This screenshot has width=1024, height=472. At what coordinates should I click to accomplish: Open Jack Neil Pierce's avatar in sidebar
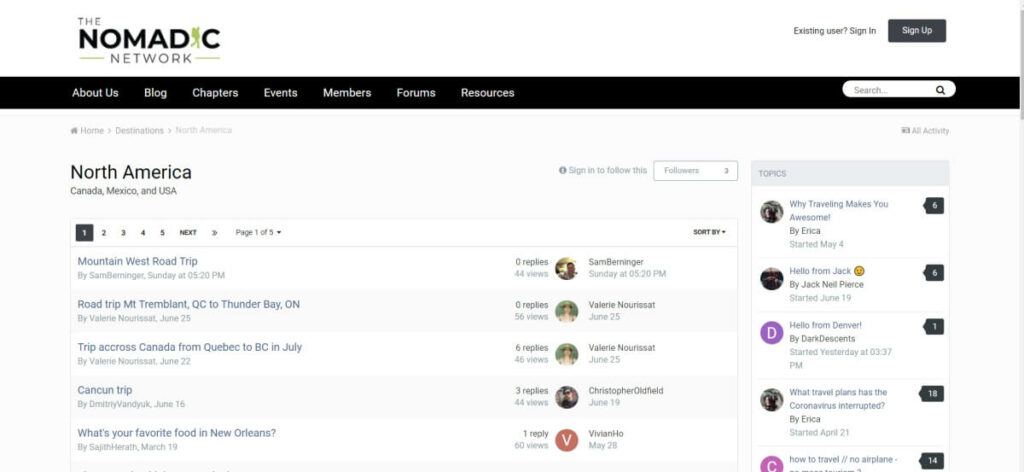pos(771,279)
